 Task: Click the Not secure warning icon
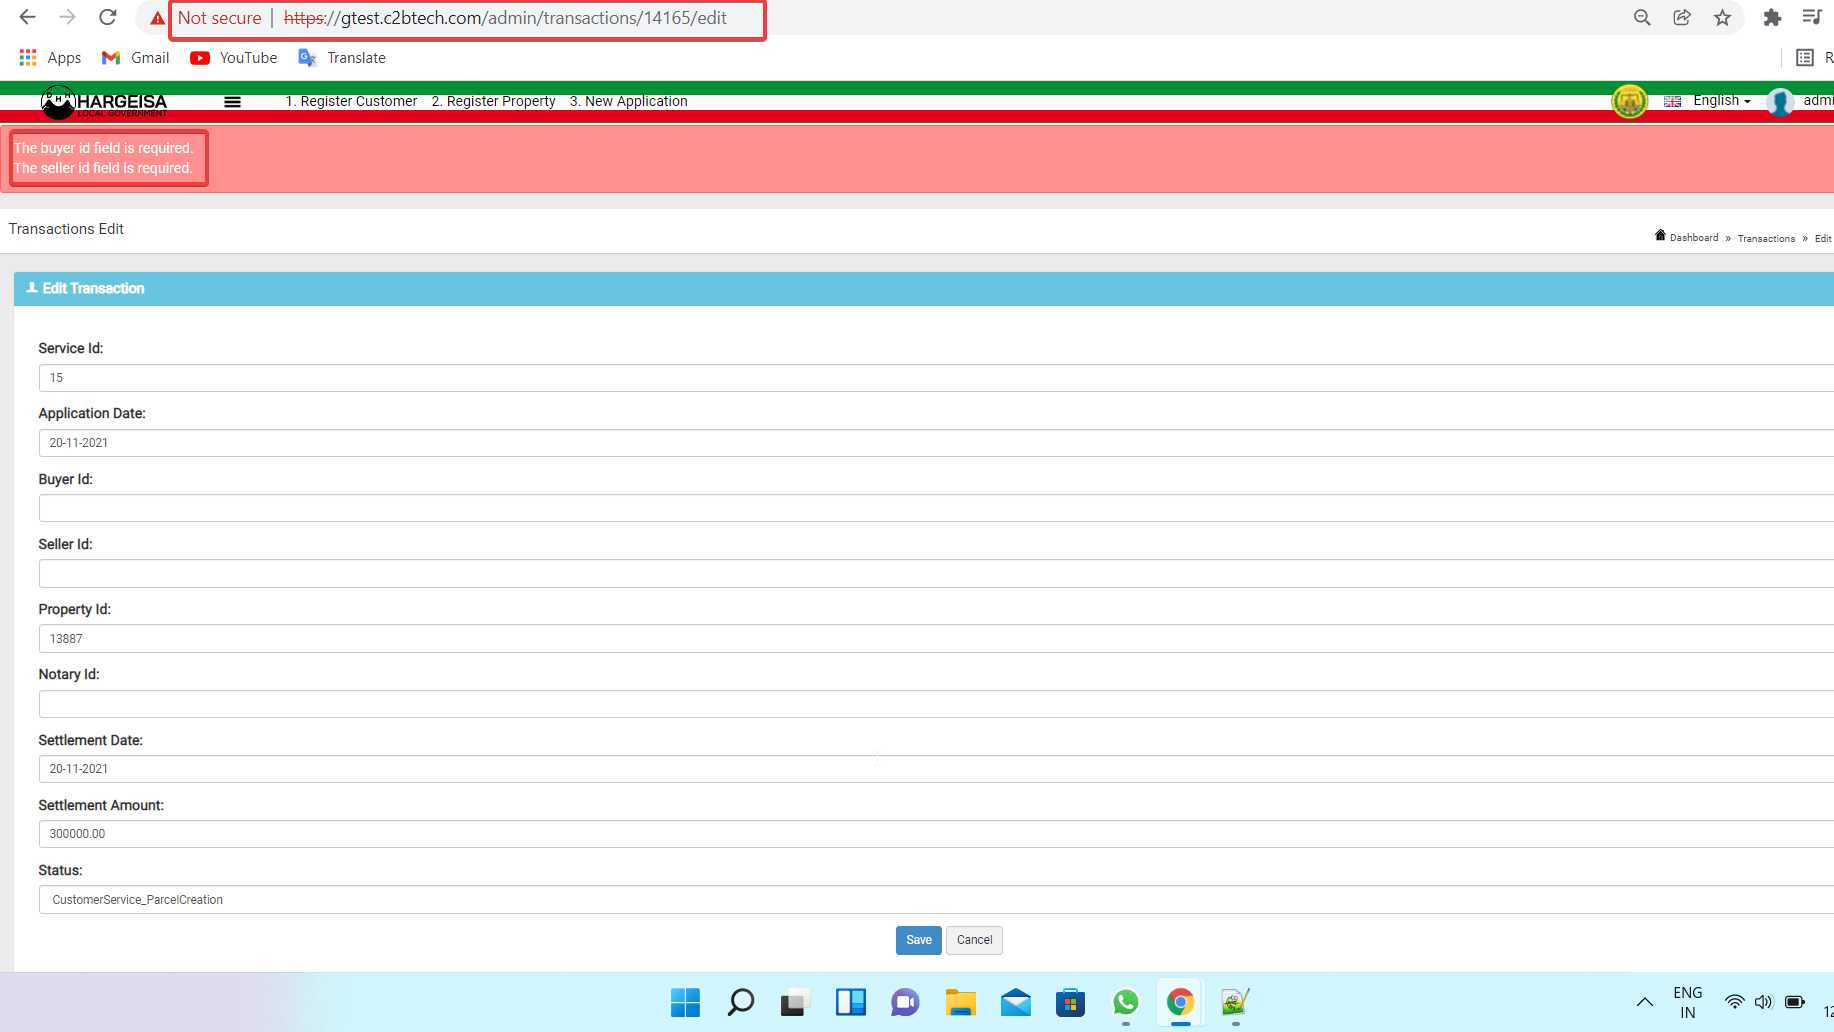point(157,18)
